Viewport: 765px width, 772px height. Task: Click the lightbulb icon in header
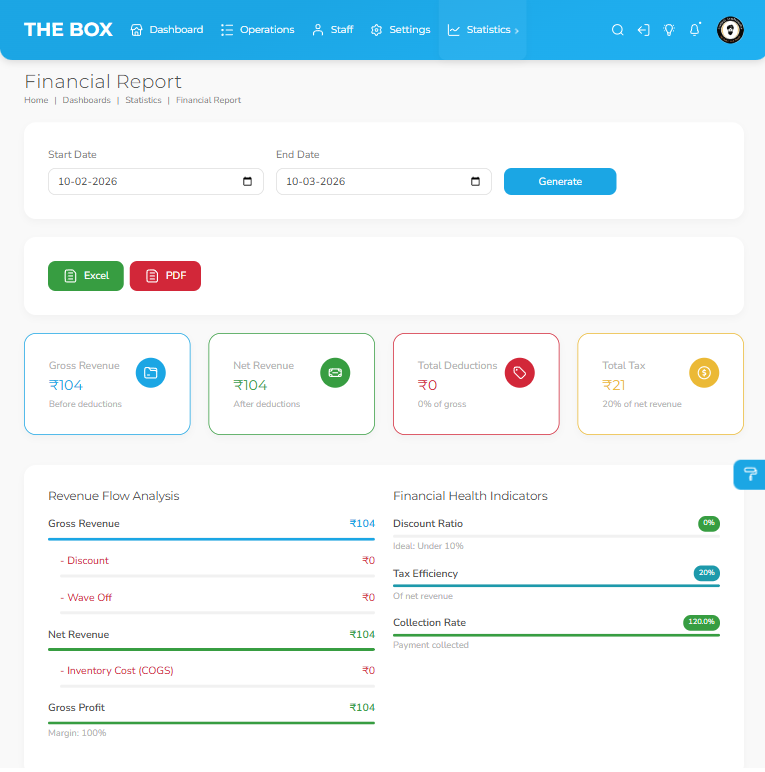pyautogui.click(x=669, y=30)
